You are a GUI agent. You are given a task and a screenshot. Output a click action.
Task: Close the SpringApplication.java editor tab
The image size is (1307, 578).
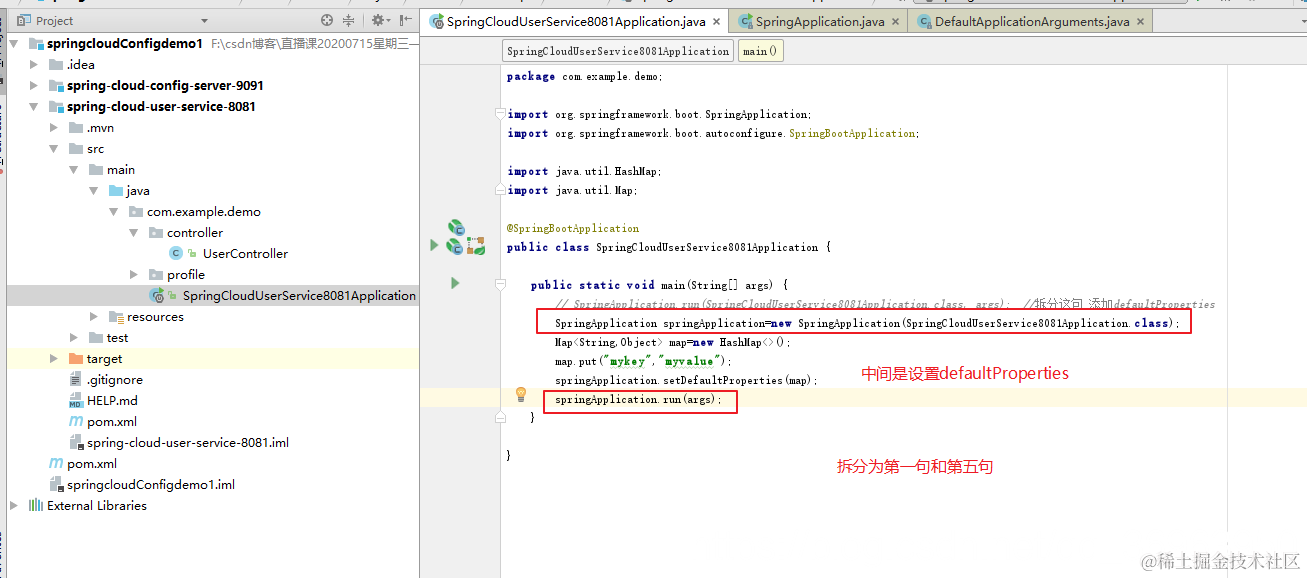pos(895,21)
